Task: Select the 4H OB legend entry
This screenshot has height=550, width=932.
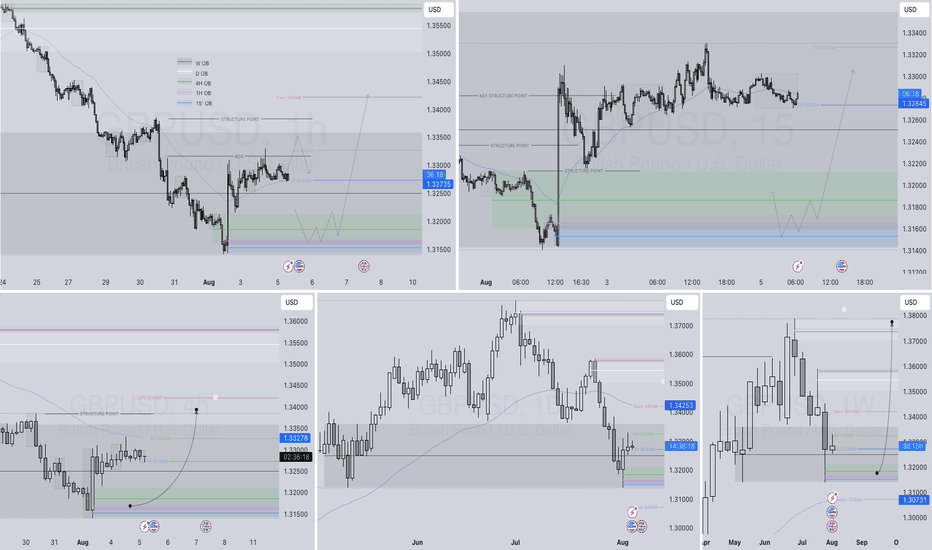Action: pos(194,83)
